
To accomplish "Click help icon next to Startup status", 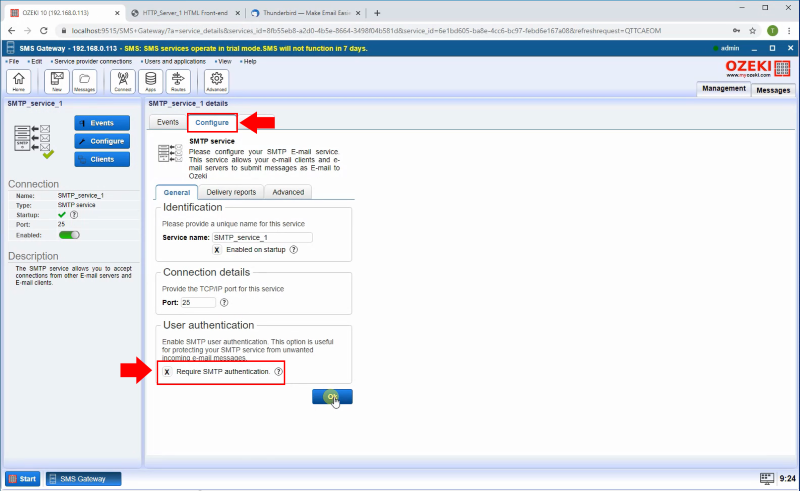I will click(x=74, y=215).
